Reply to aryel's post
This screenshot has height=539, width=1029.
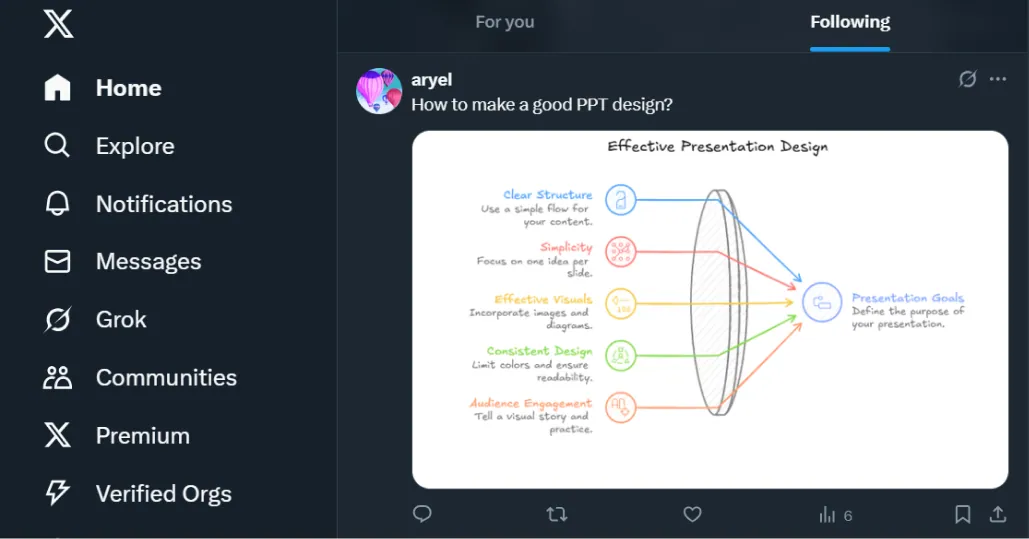pos(422,514)
